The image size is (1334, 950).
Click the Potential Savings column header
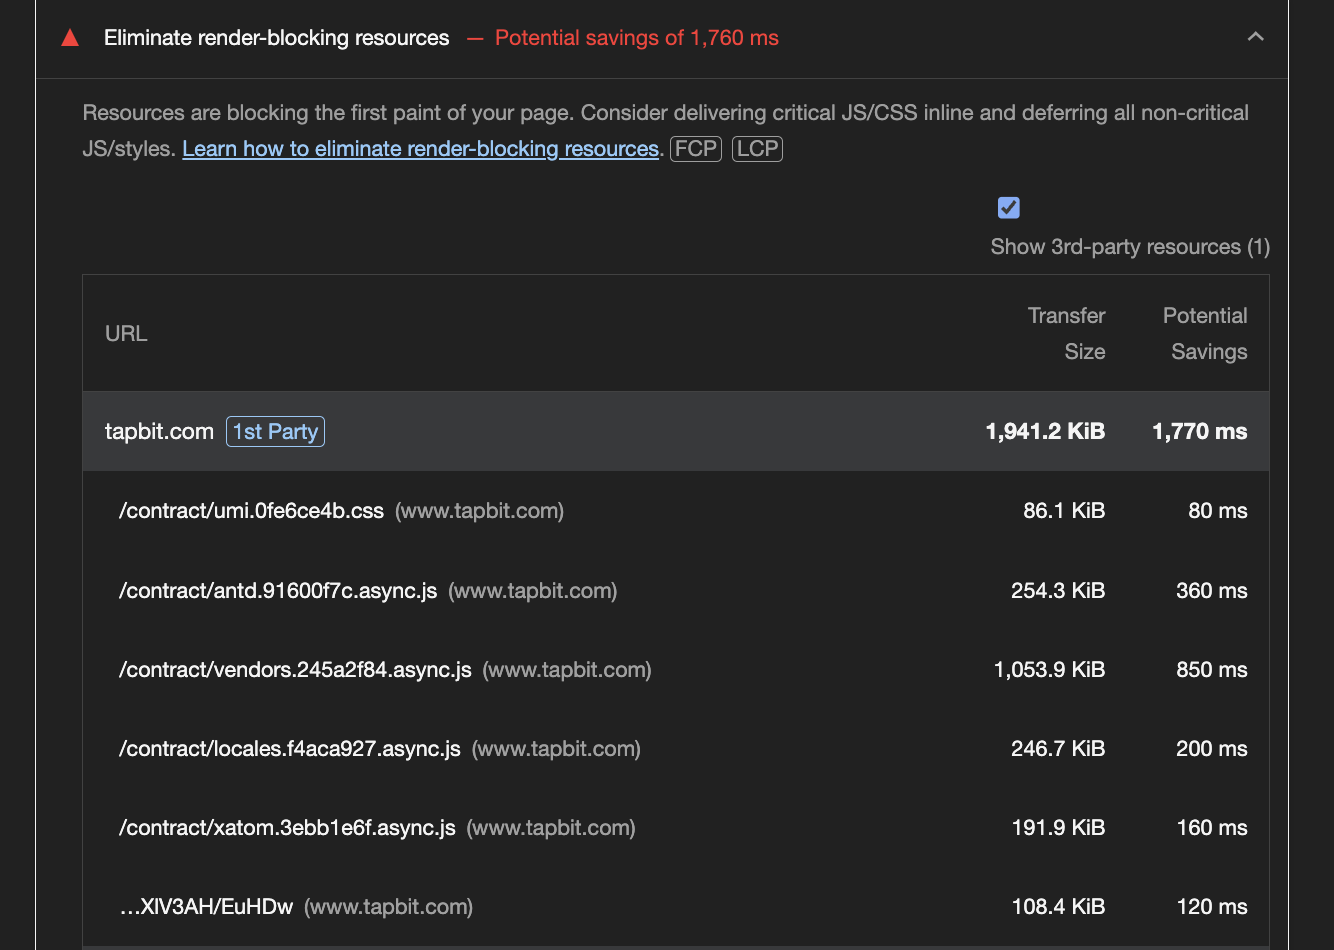1205,334
